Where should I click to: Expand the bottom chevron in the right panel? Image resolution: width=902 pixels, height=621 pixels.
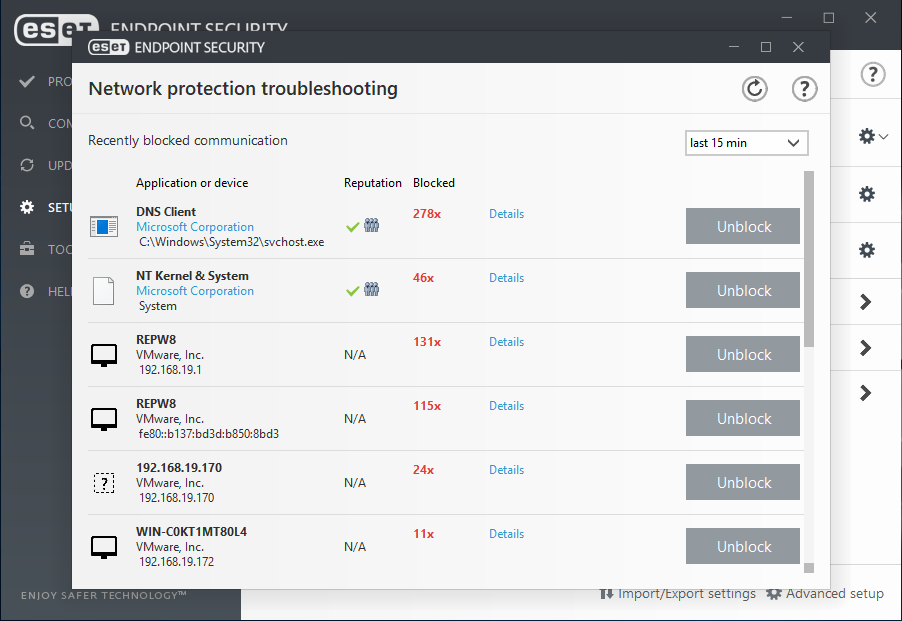coord(866,393)
